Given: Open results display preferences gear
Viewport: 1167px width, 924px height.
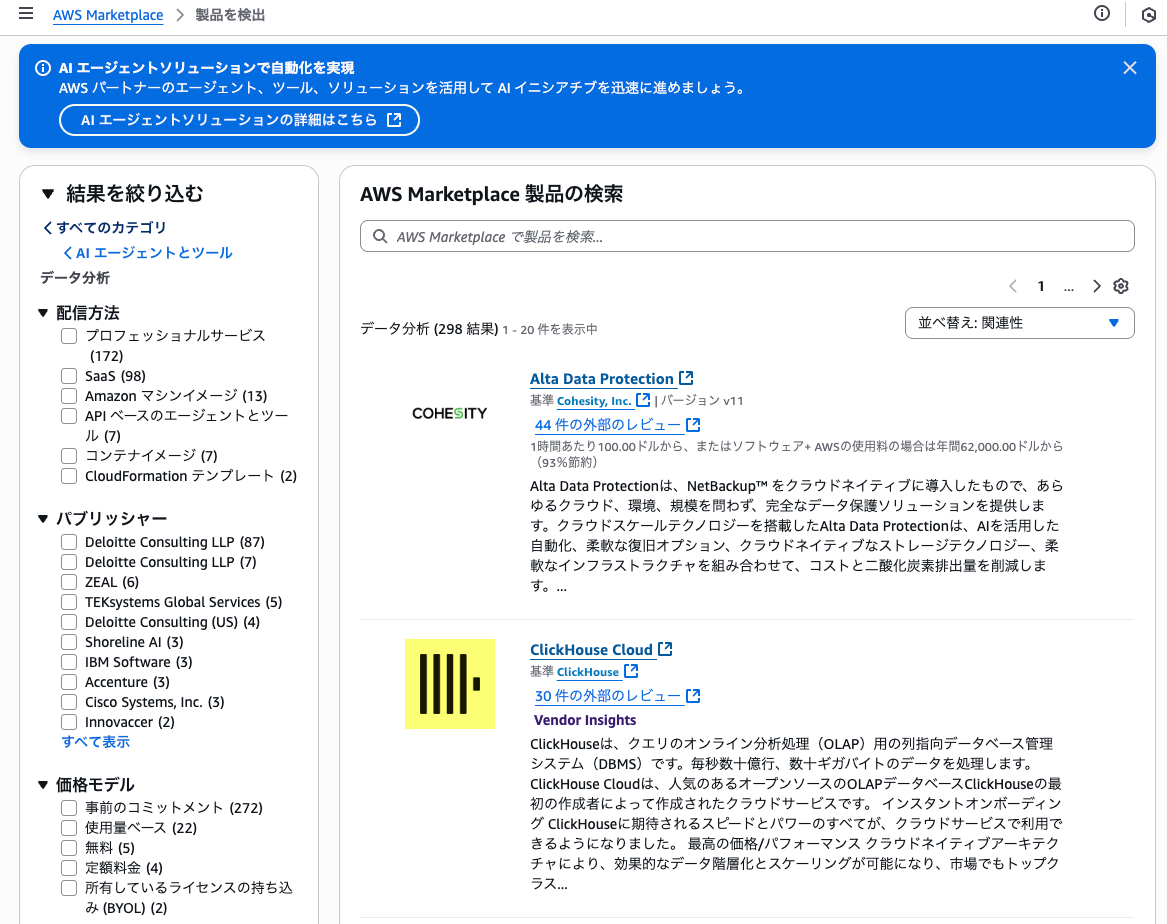Looking at the screenshot, I should tap(1121, 286).
